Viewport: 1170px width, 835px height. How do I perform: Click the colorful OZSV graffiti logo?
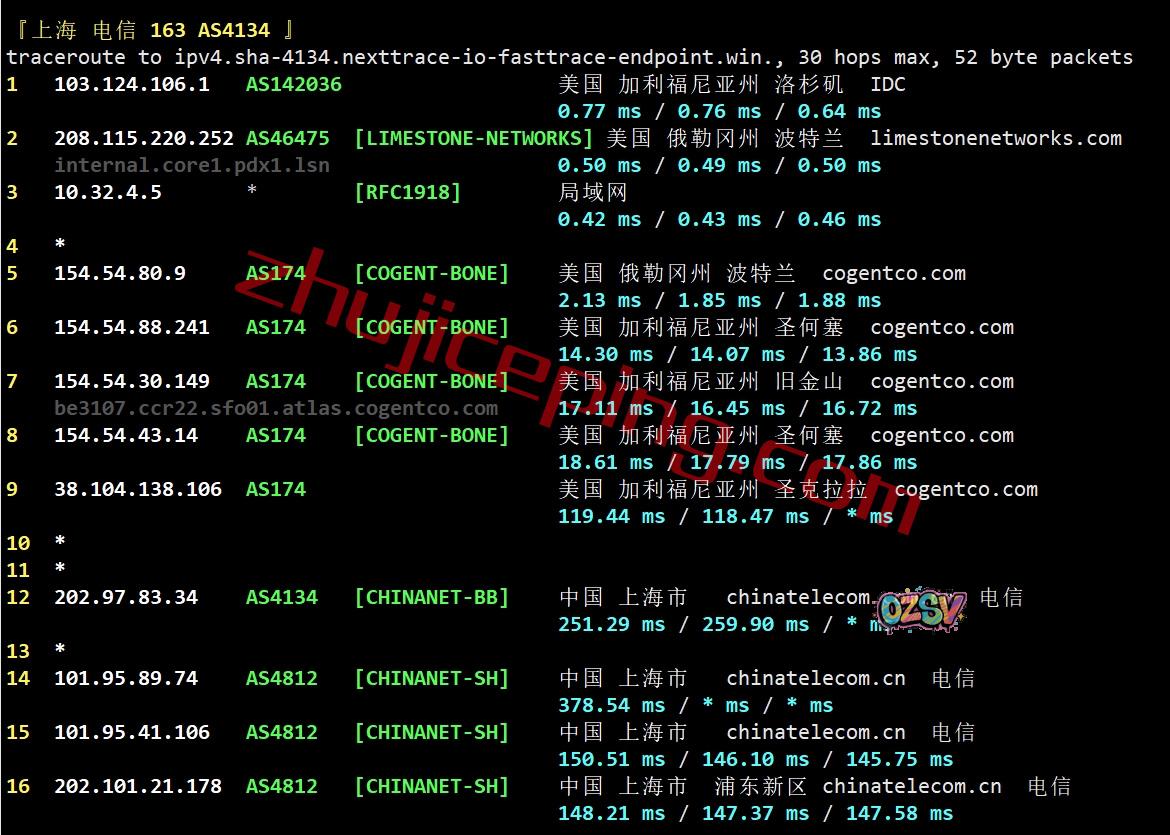pyautogui.click(x=921, y=608)
